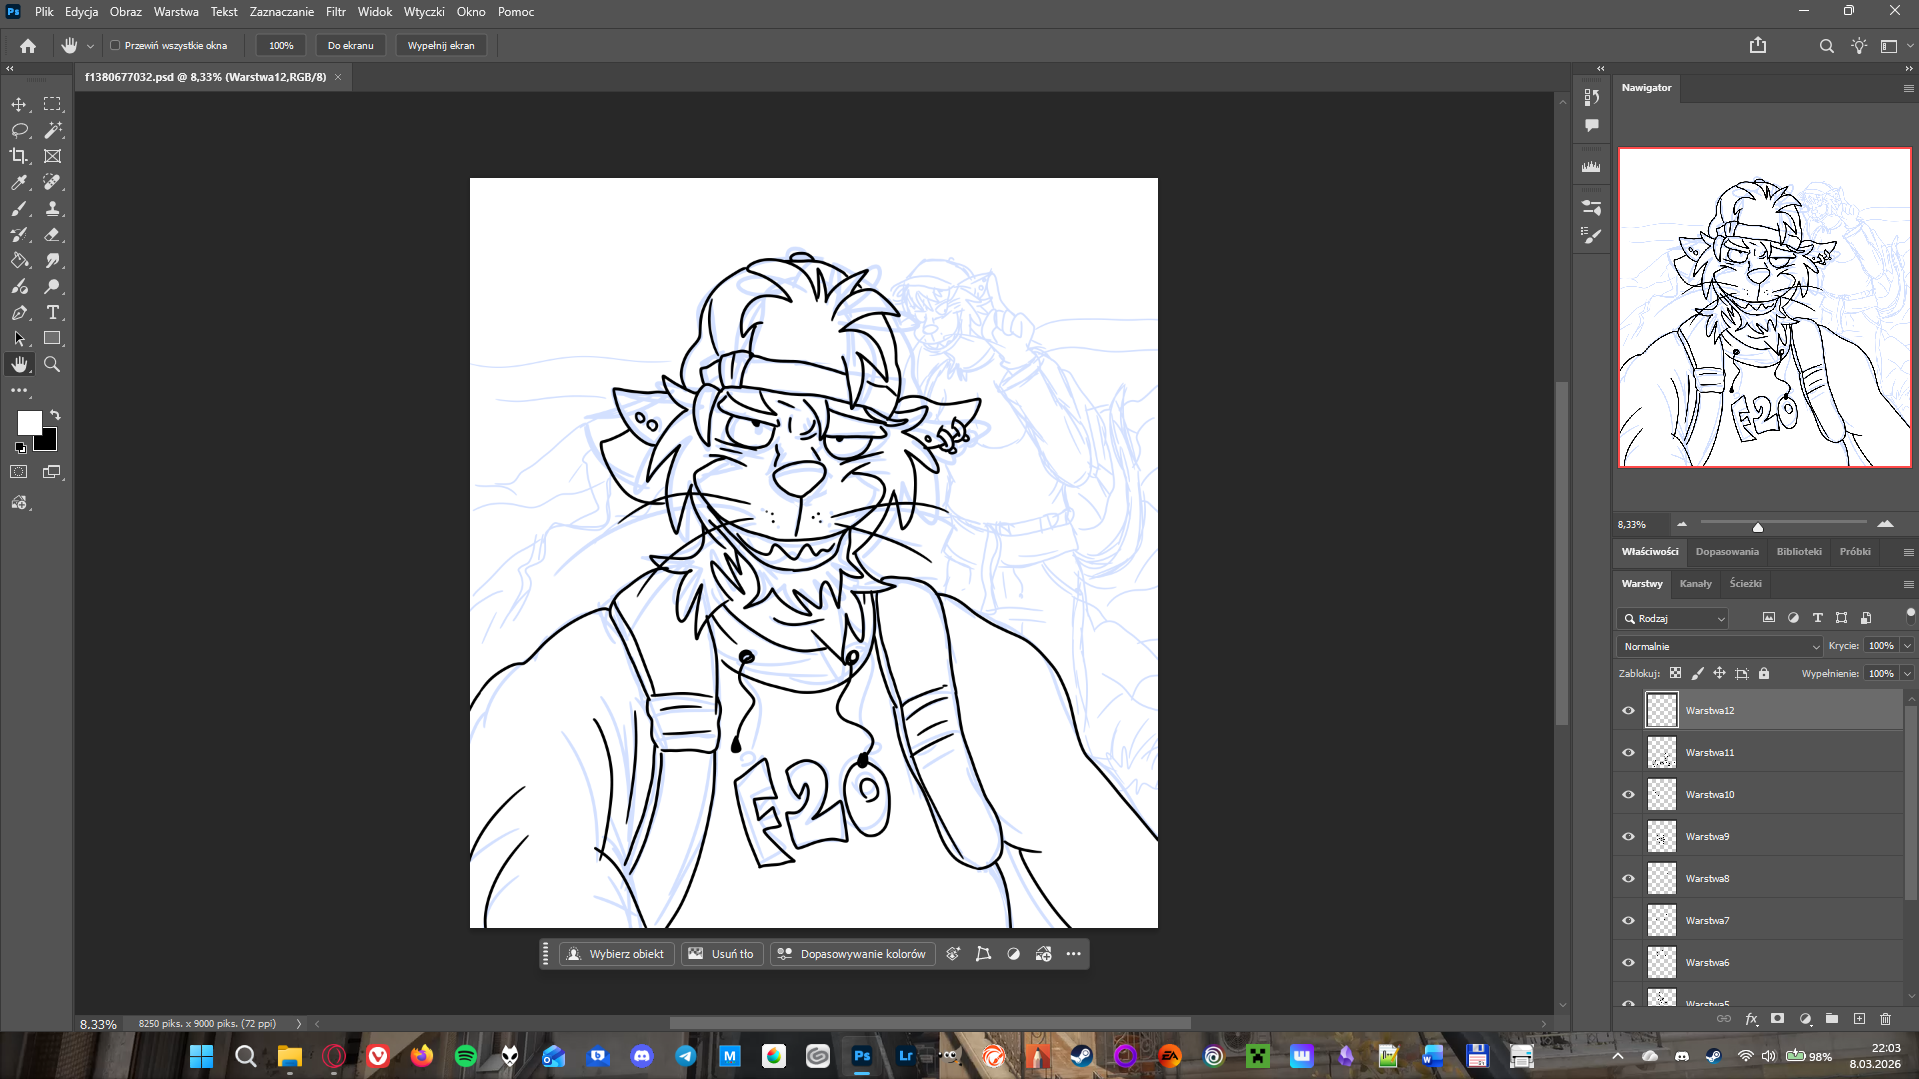
Task: Select the Type tool
Action: (53, 312)
